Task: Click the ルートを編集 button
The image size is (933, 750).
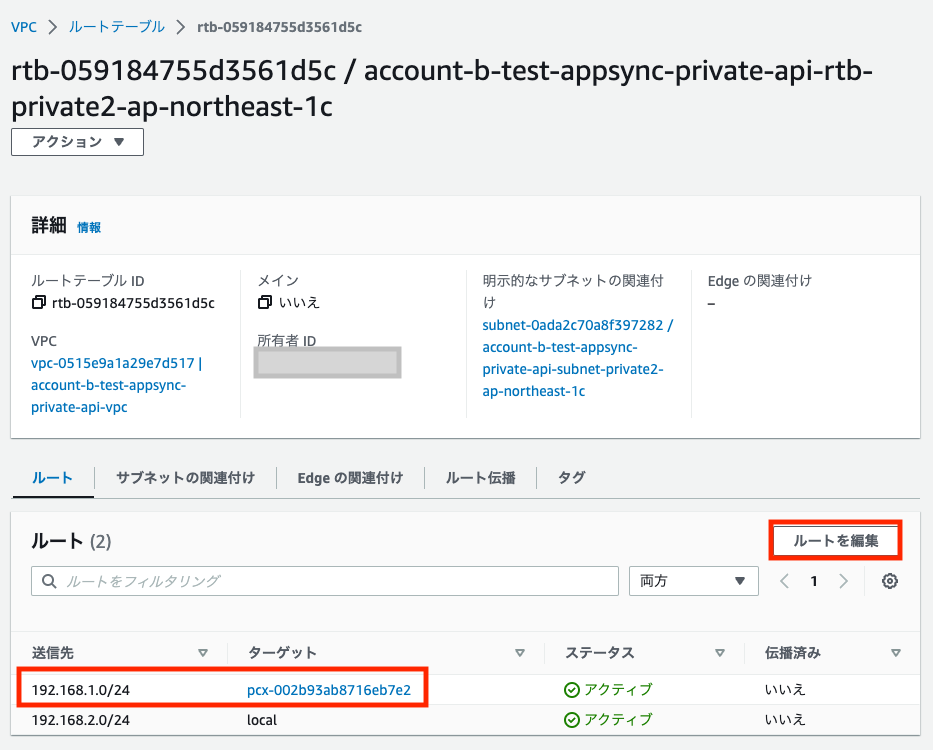Action: coord(835,539)
